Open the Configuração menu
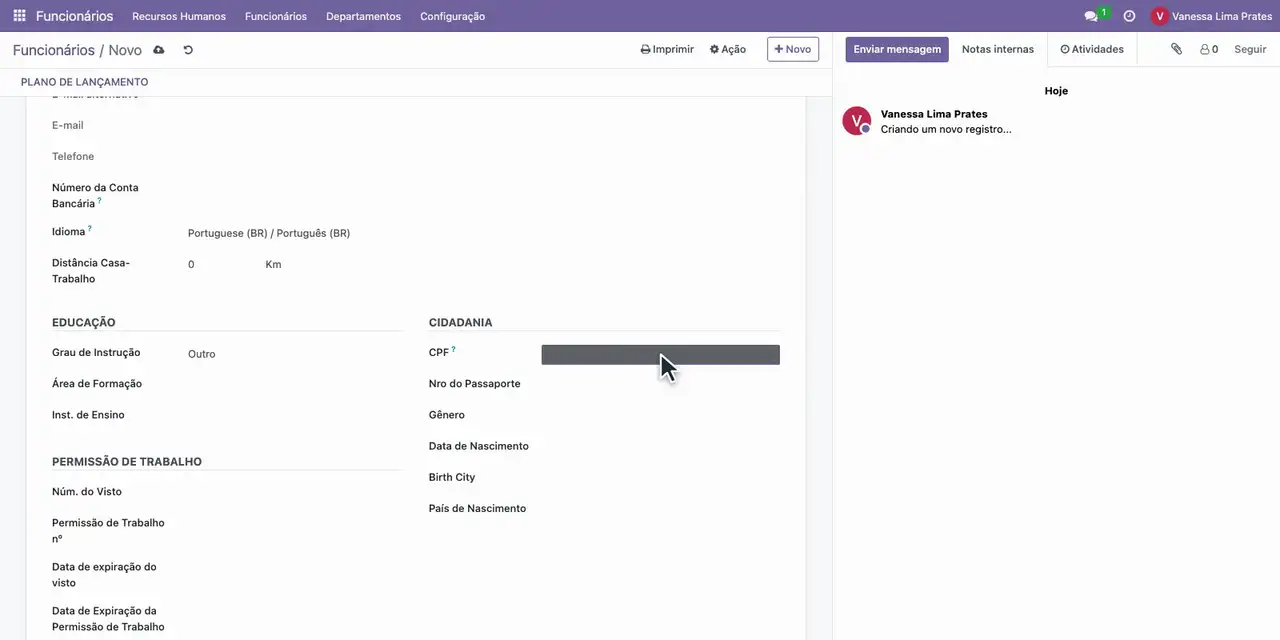The height and width of the screenshot is (640, 1280). [x=452, y=16]
